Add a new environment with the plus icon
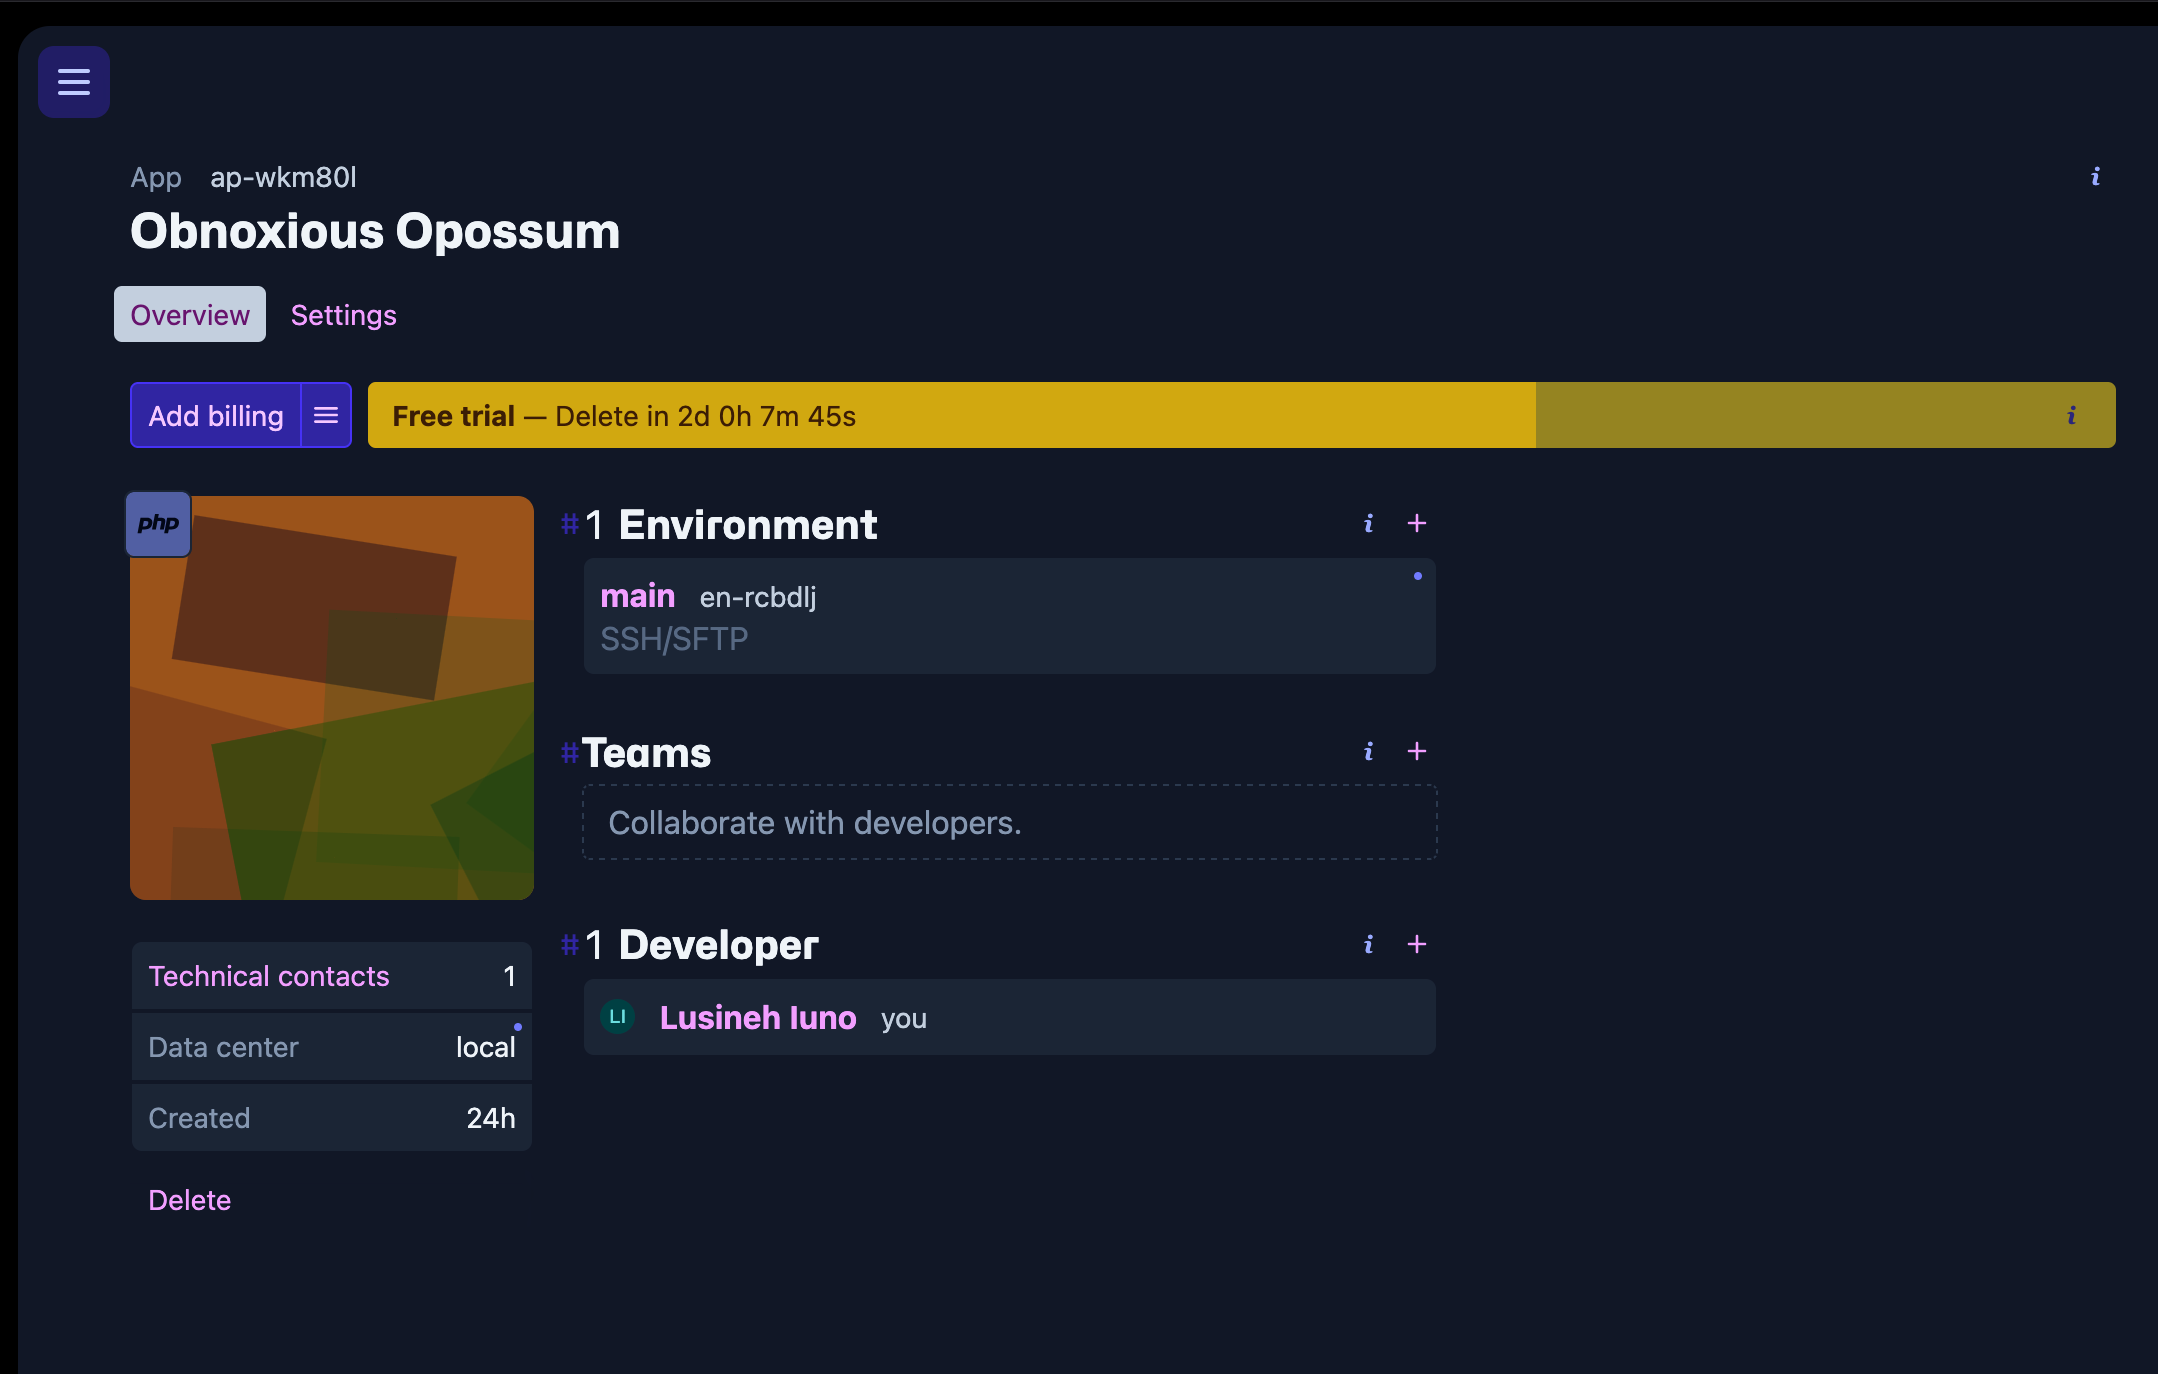The width and height of the screenshot is (2158, 1374). pyautogui.click(x=1417, y=522)
